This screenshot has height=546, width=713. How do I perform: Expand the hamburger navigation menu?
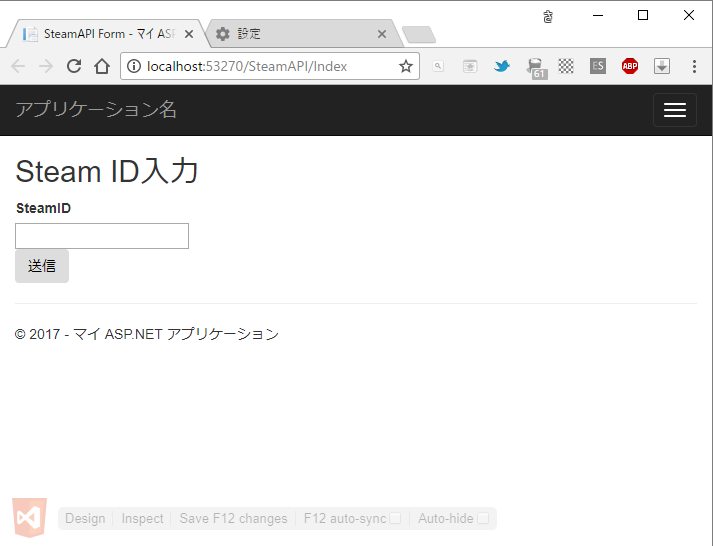tap(675, 110)
